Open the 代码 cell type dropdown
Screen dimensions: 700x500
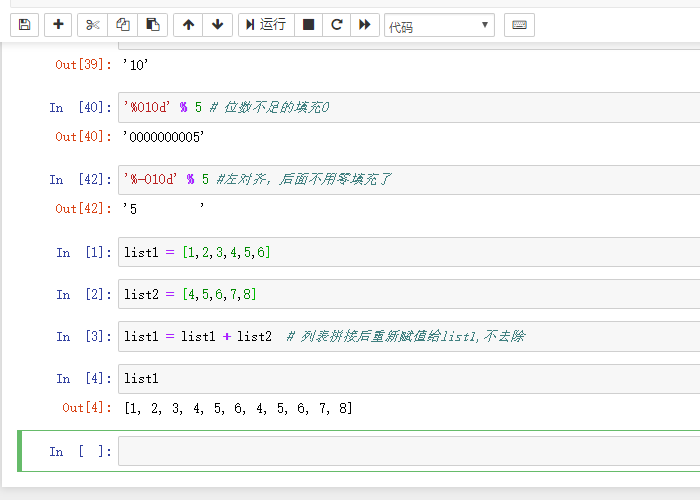tap(439, 25)
